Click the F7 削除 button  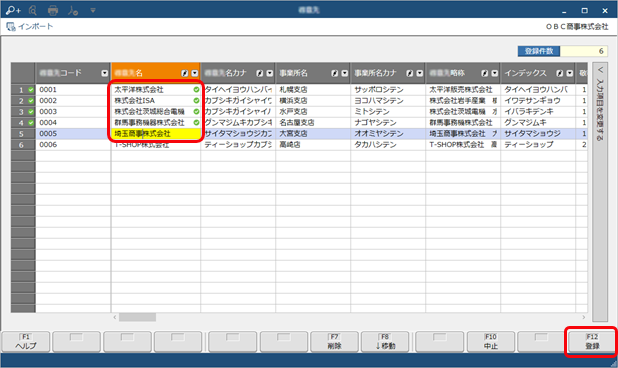click(334, 342)
